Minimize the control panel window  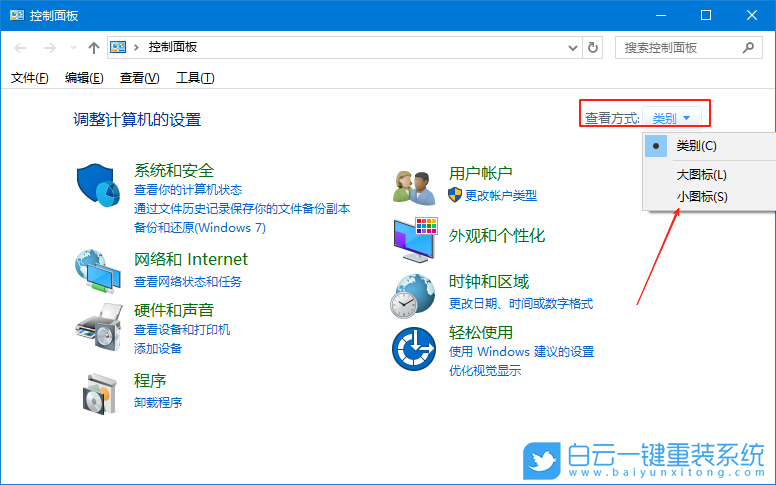point(661,15)
